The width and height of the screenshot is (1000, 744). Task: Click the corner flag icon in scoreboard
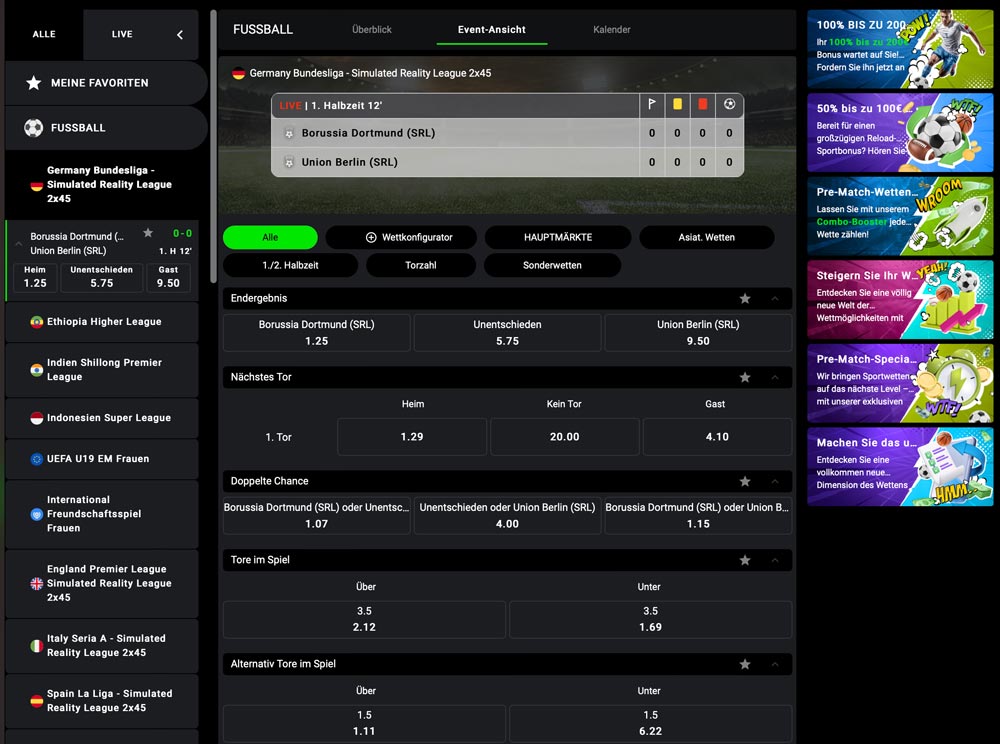click(652, 104)
